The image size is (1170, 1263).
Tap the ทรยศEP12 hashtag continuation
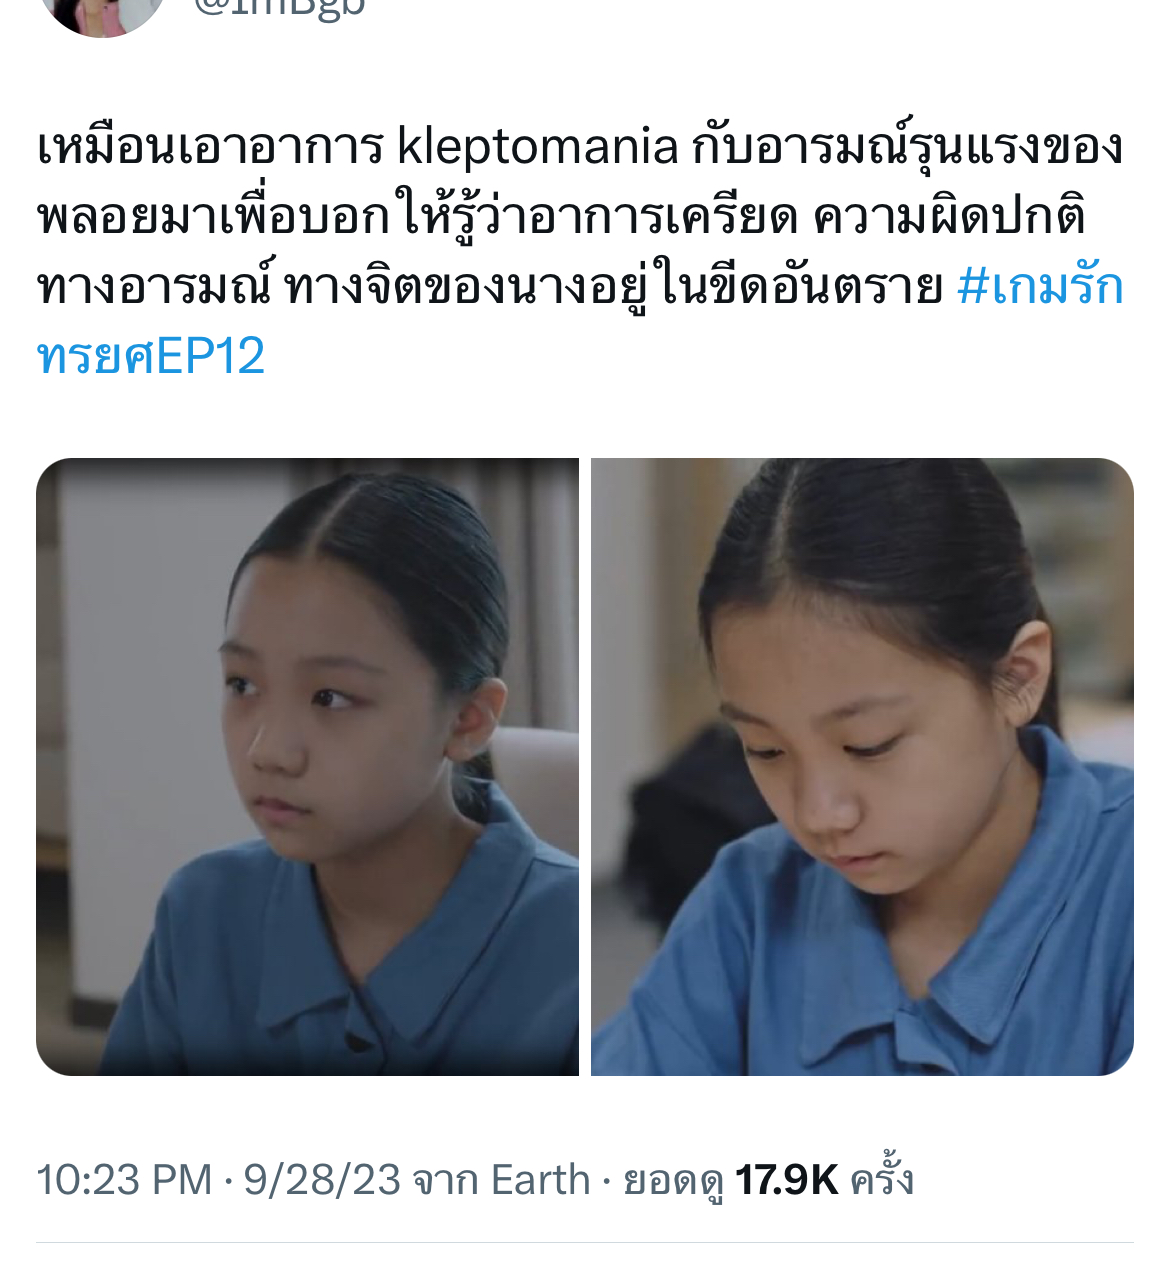[x=151, y=357]
